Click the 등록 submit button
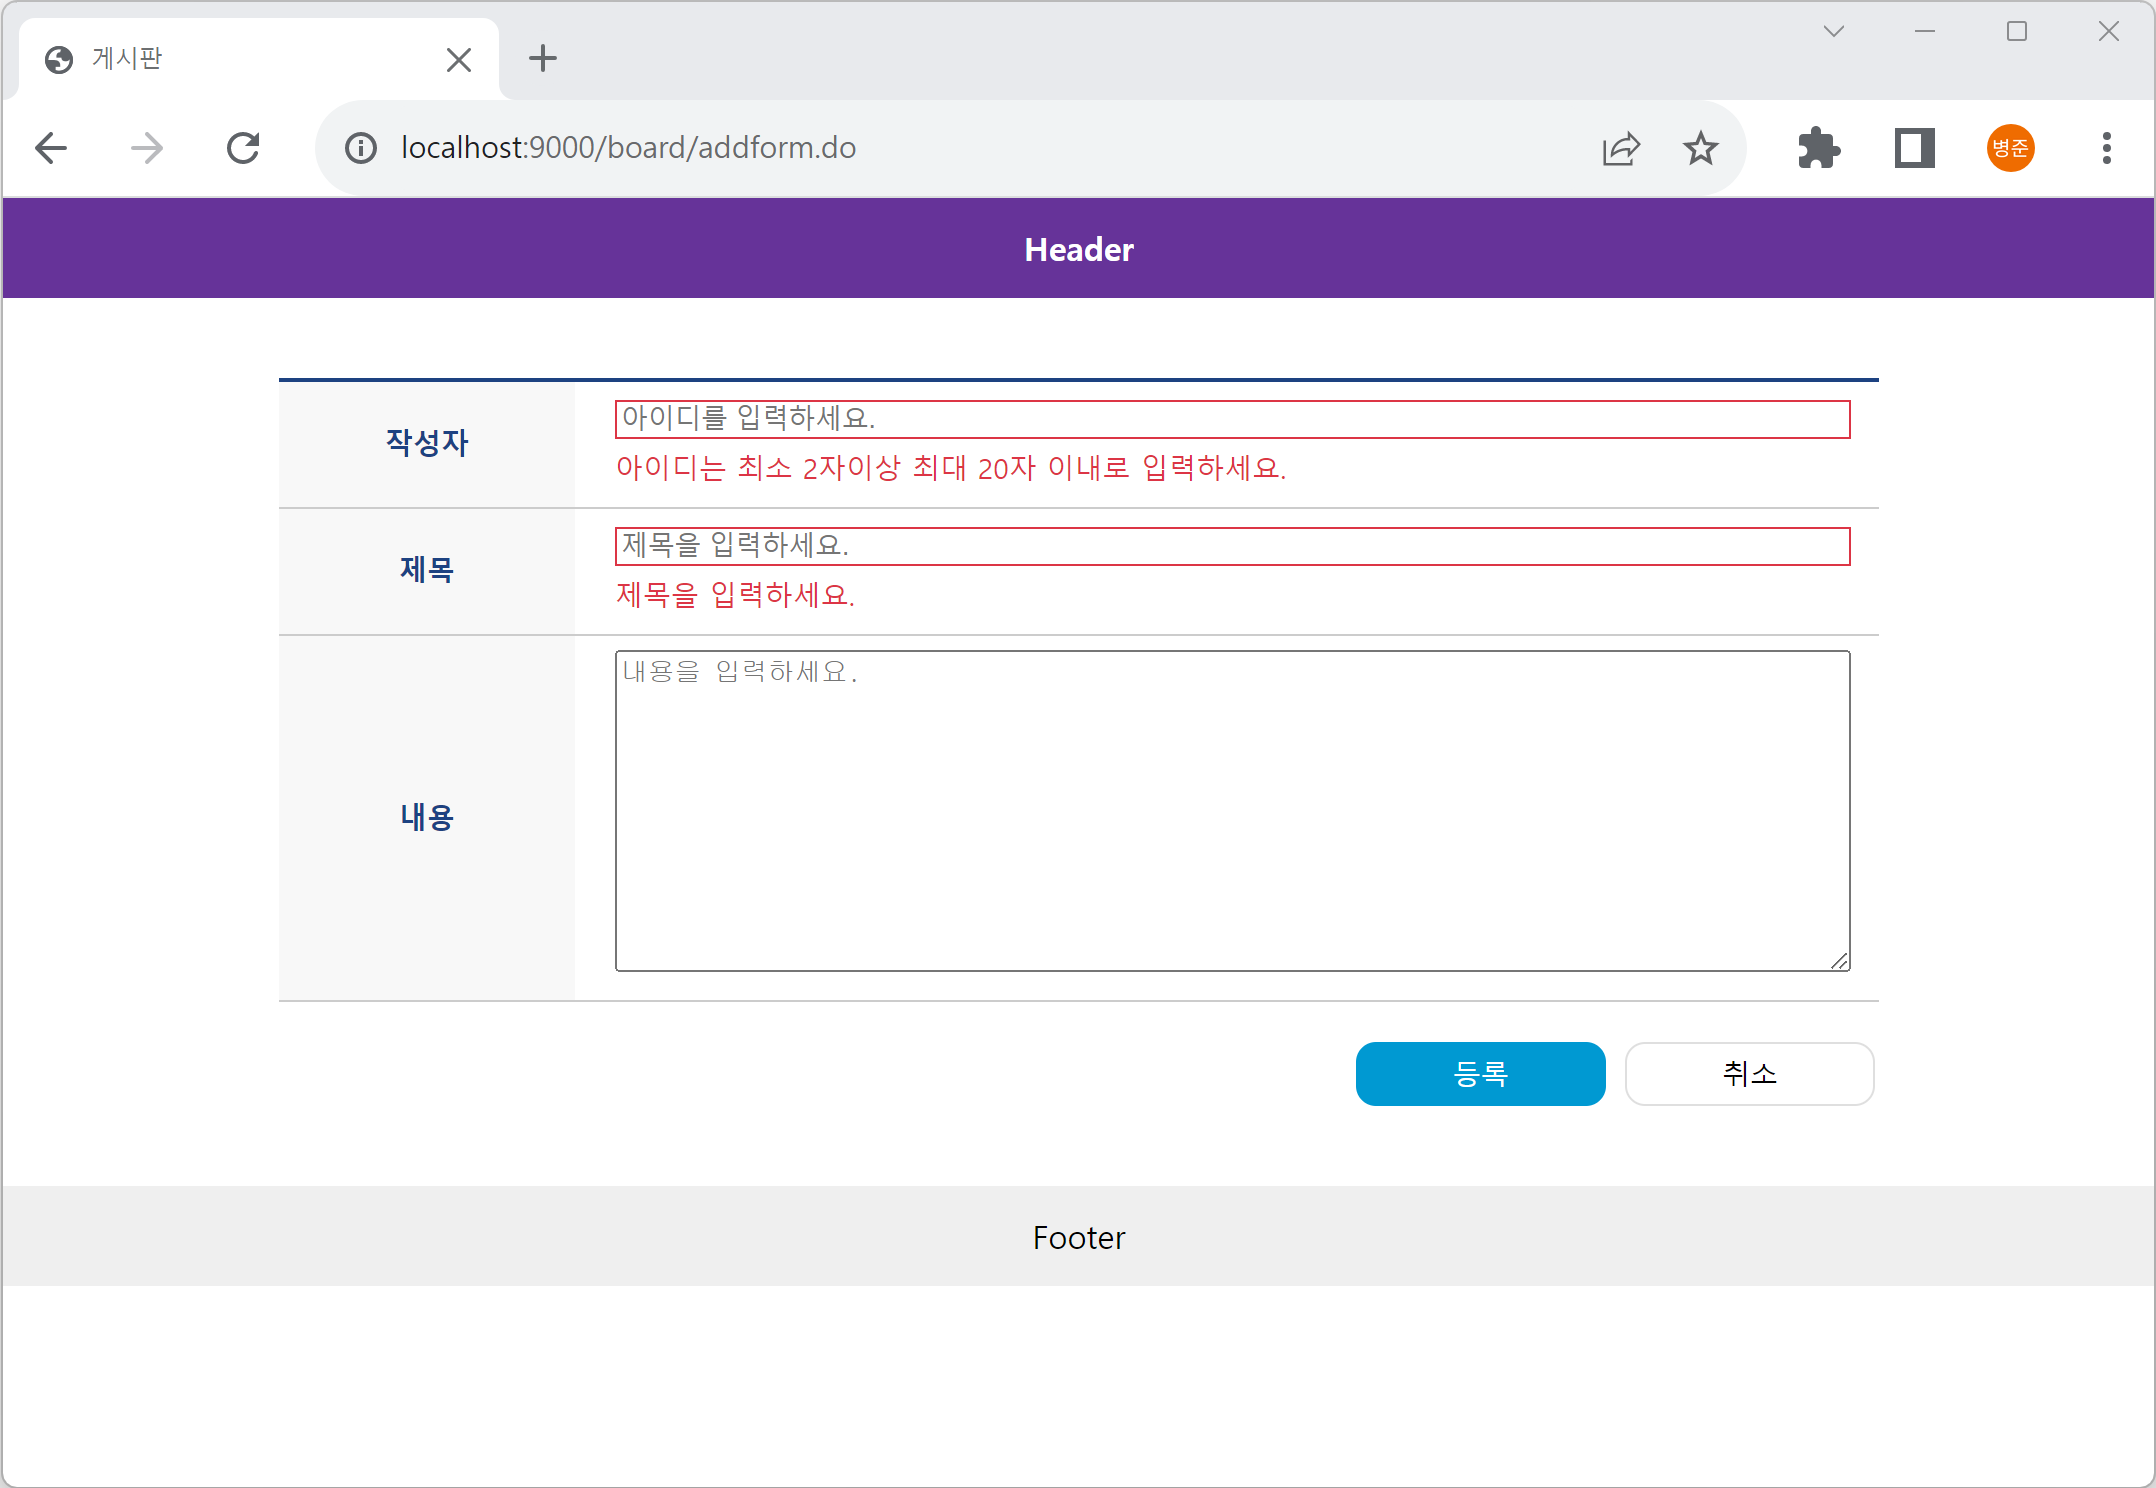This screenshot has width=2156, height=1488. tap(1480, 1074)
